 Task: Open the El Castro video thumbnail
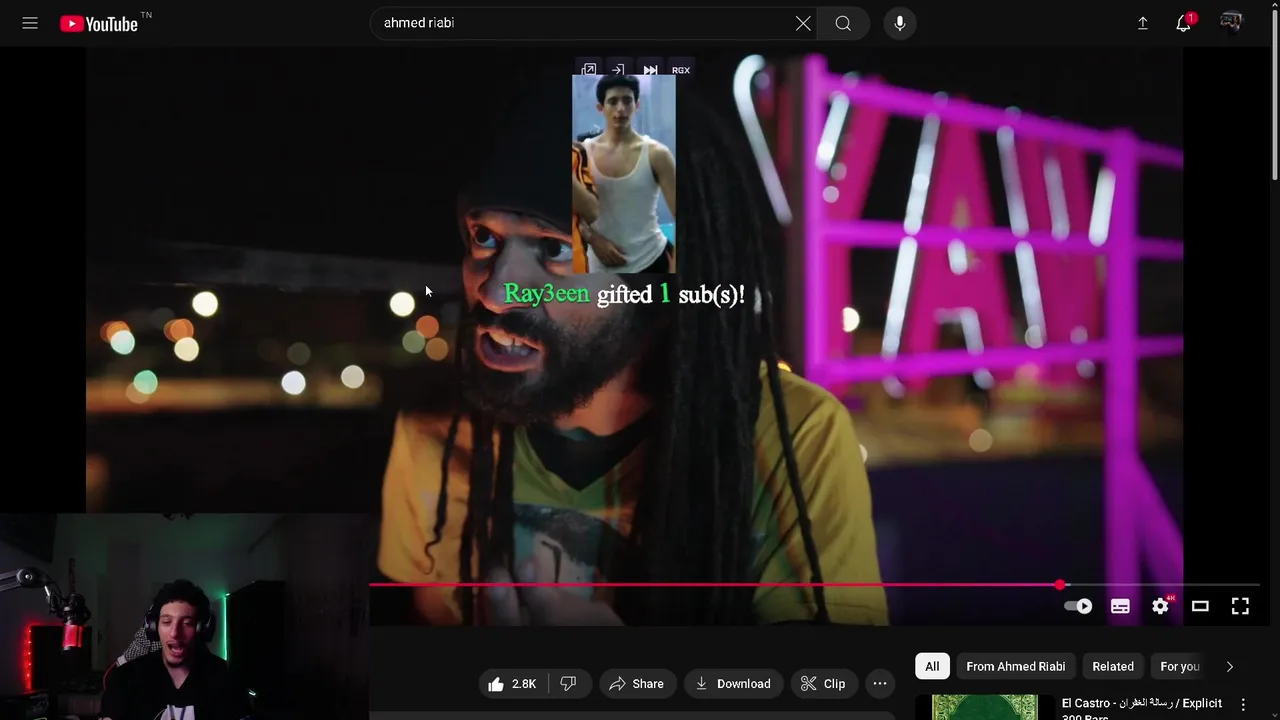pos(985,707)
